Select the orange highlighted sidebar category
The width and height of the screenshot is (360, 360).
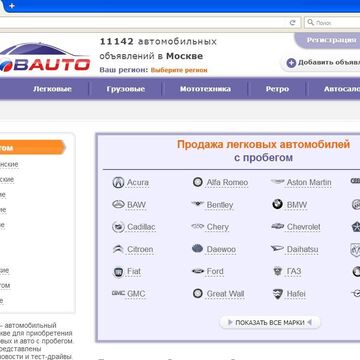click(x=32, y=148)
